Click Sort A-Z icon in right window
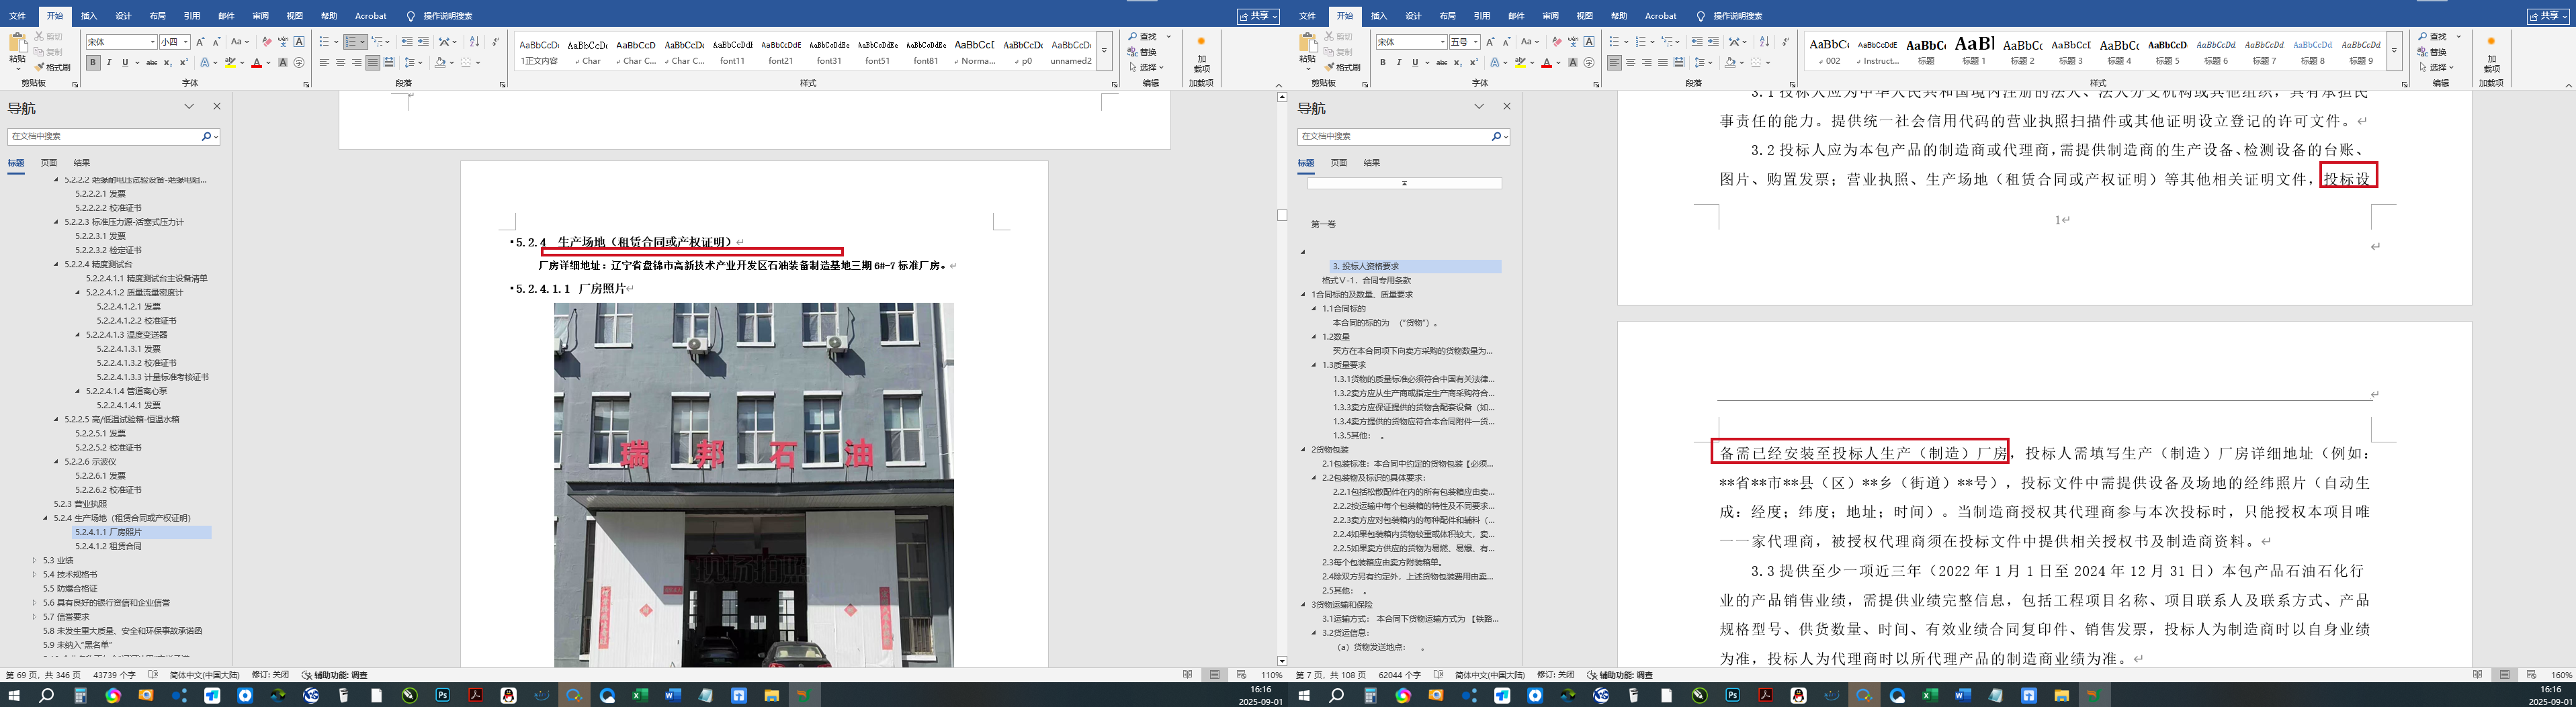The height and width of the screenshot is (707, 2576). [x=1764, y=42]
